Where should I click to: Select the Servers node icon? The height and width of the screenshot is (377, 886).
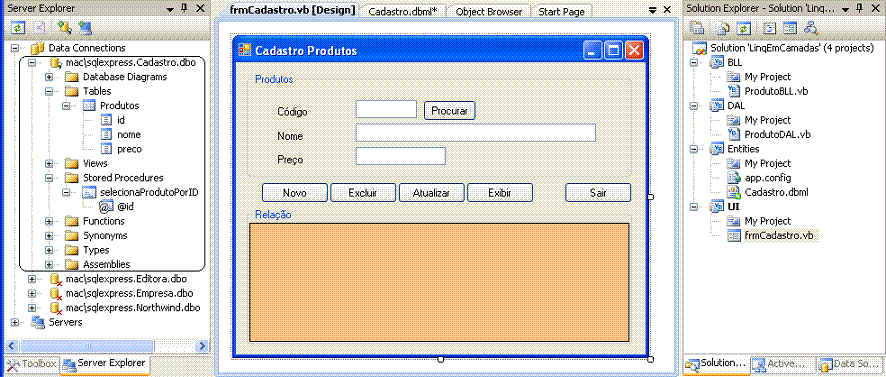click(38, 322)
